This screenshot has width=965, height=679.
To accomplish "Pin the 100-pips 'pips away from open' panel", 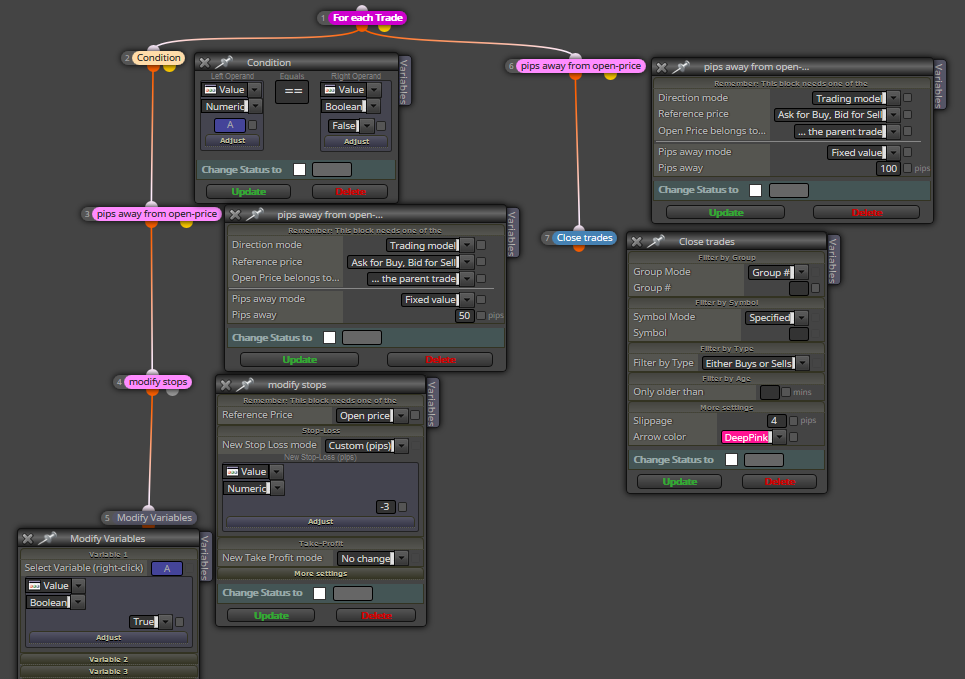I will (681, 67).
